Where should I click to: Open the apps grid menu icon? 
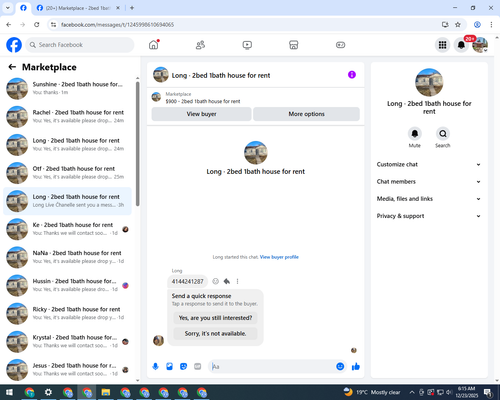click(442, 45)
